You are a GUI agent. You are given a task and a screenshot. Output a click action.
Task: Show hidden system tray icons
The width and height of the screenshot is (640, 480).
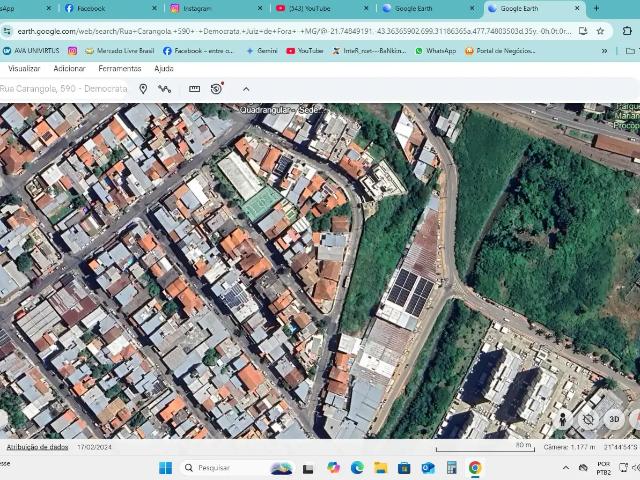[x=566, y=468]
